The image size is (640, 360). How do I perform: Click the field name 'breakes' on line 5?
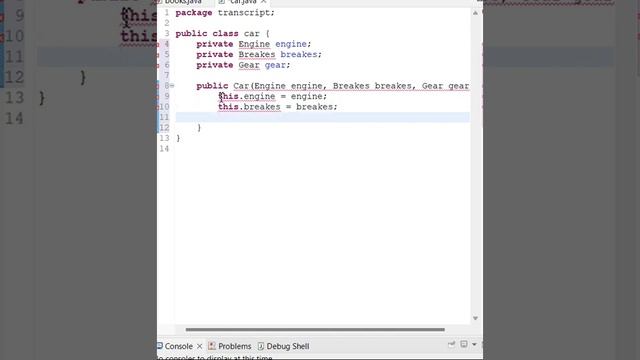point(299,55)
